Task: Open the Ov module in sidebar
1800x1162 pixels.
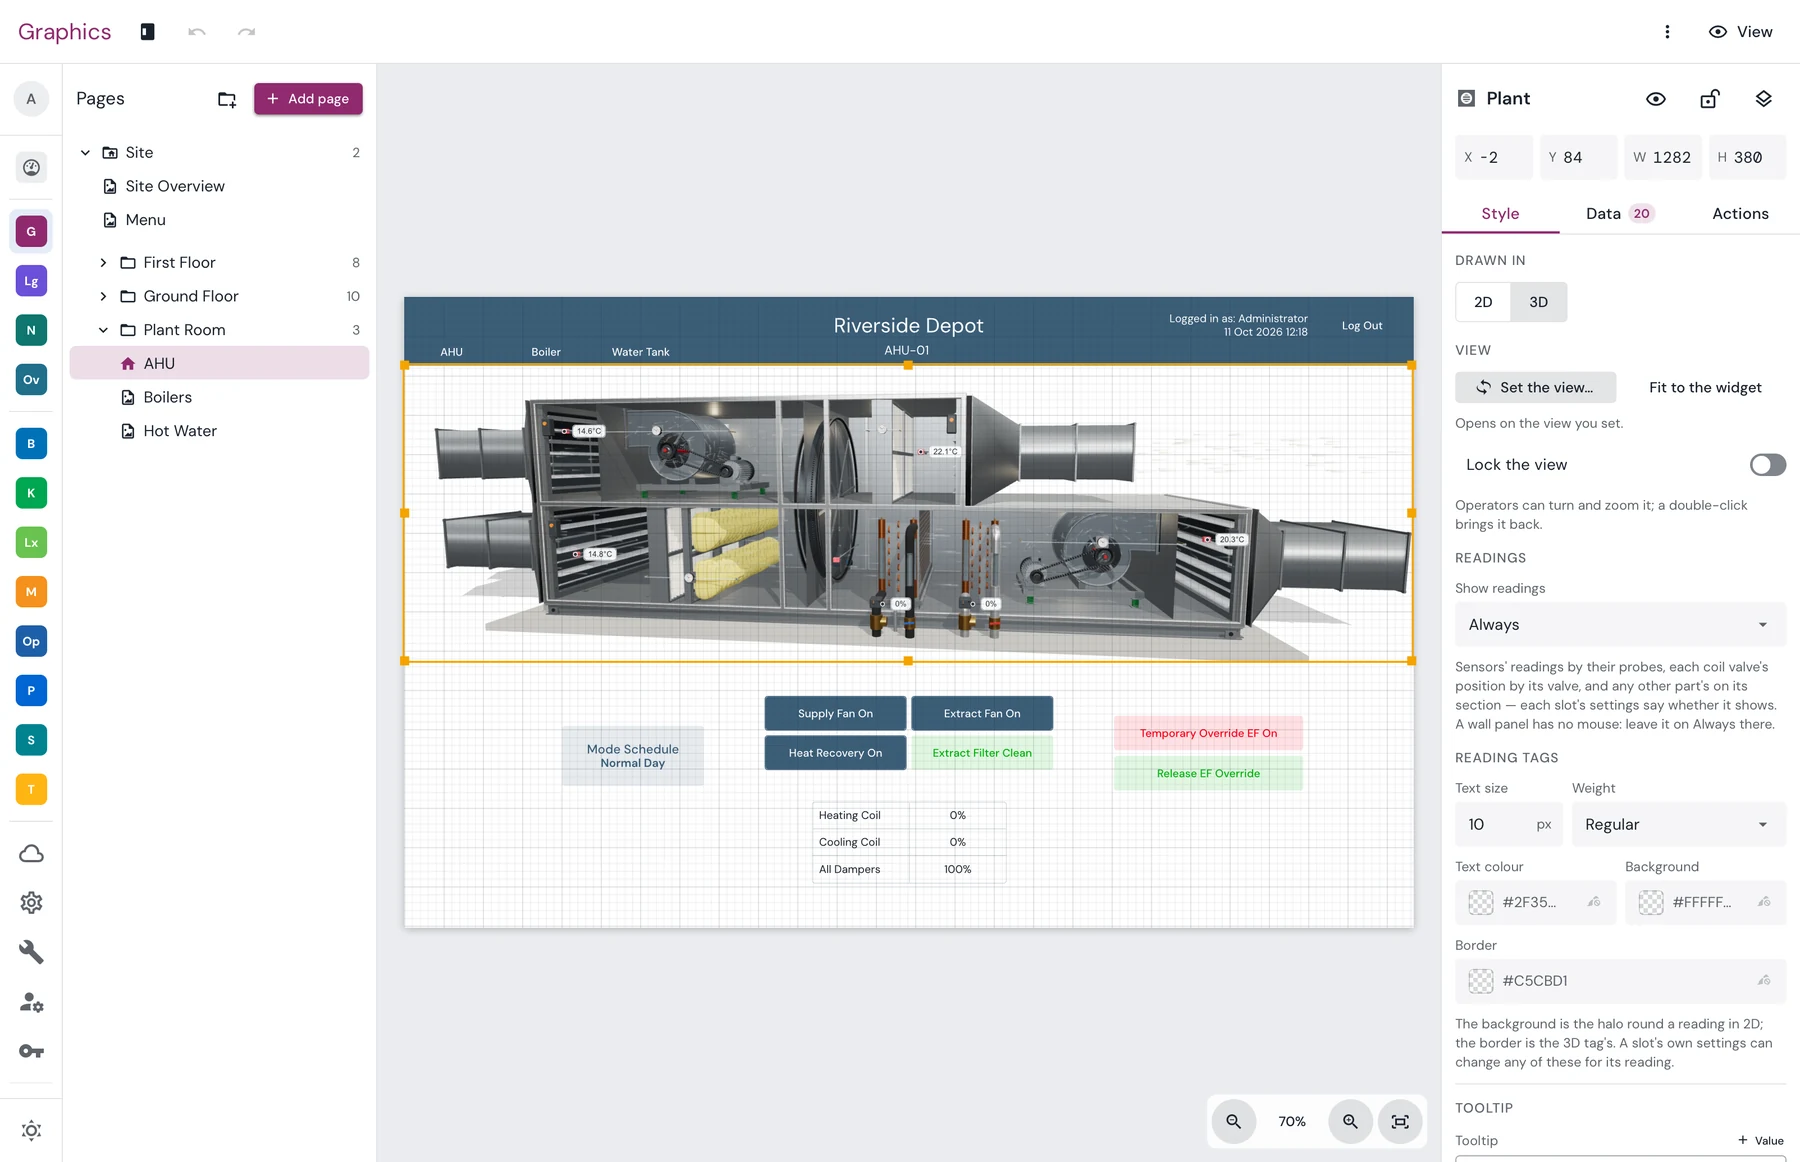Action: [x=31, y=380]
